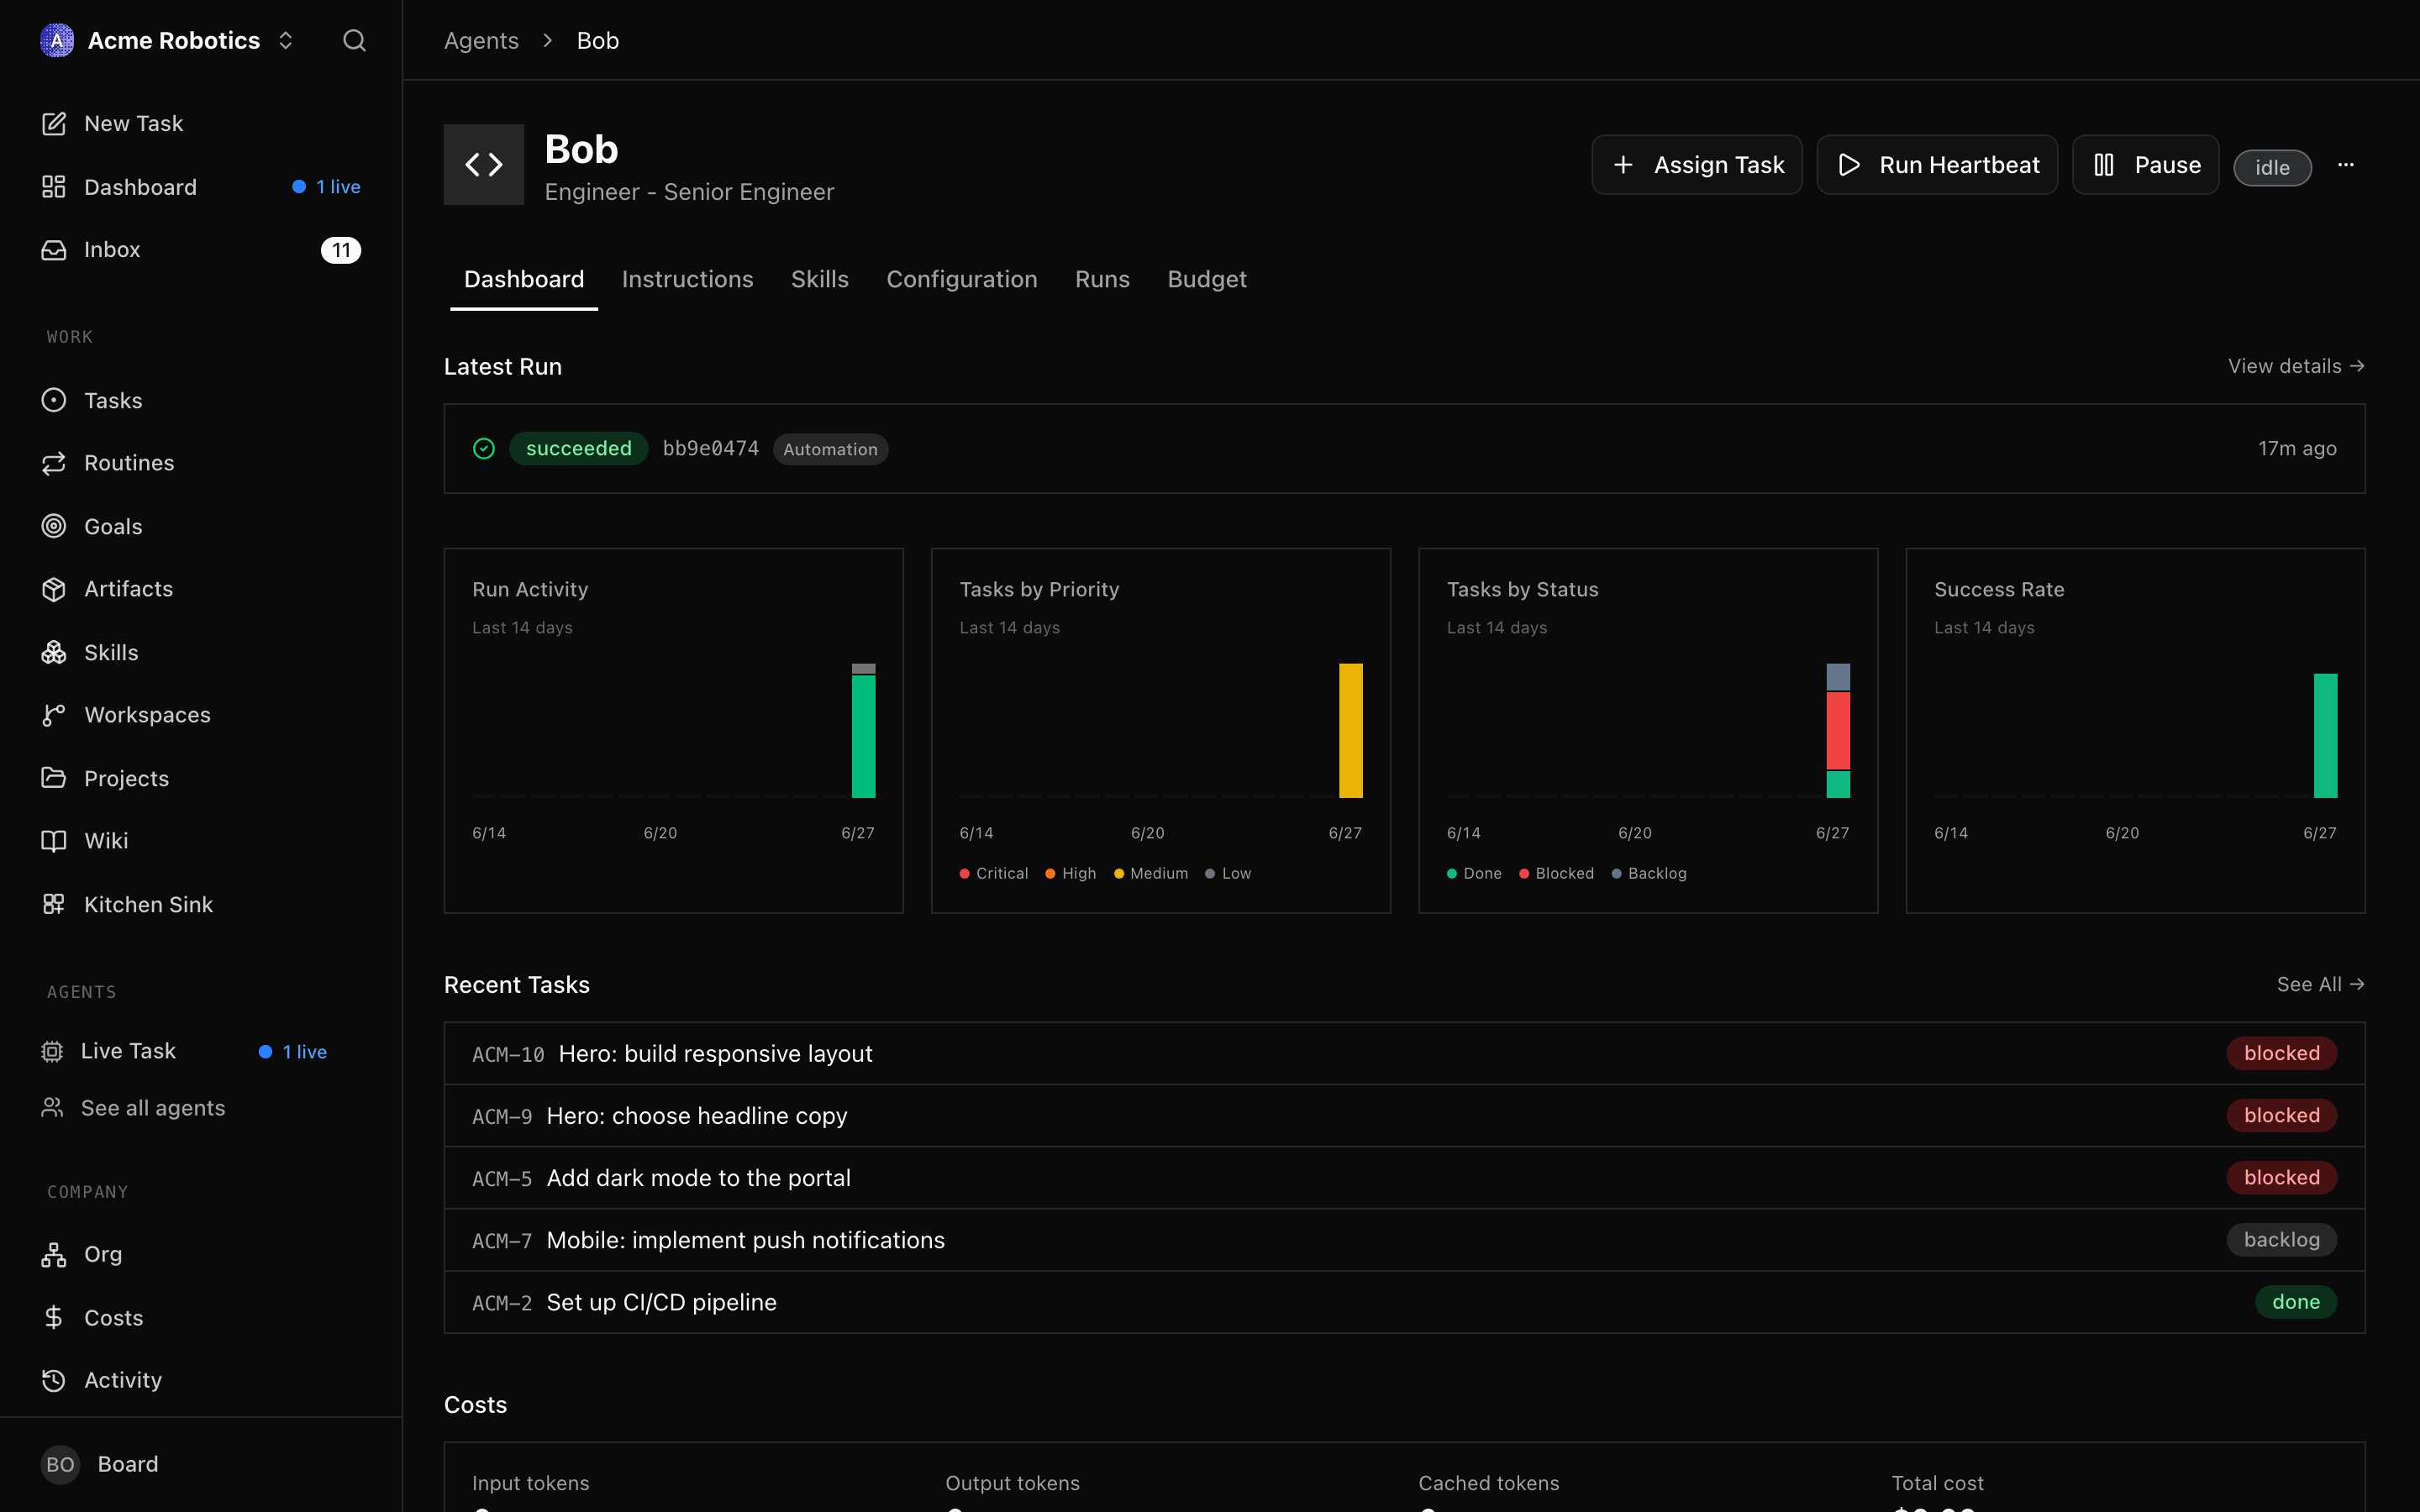Click the Goals target icon

(x=54, y=526)
